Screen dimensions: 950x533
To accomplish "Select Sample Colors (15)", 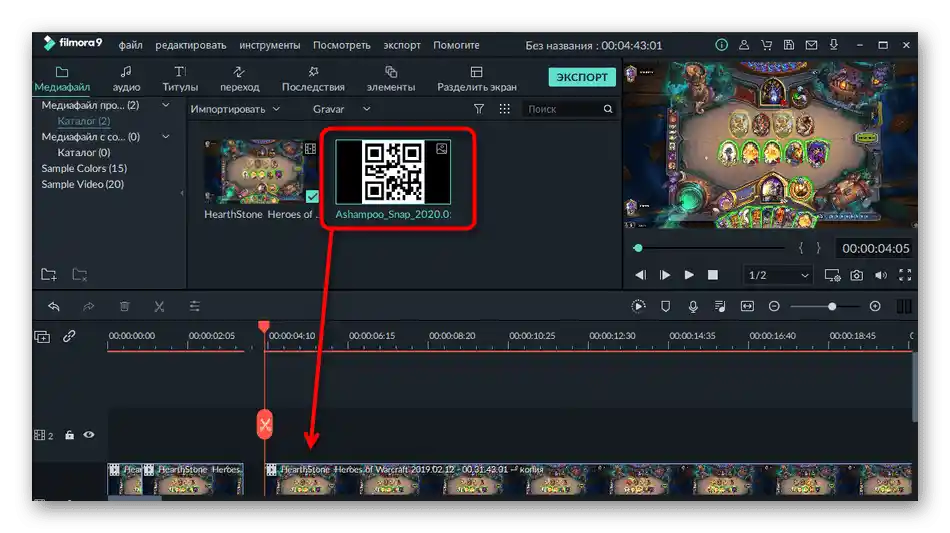I will (84, 168).
